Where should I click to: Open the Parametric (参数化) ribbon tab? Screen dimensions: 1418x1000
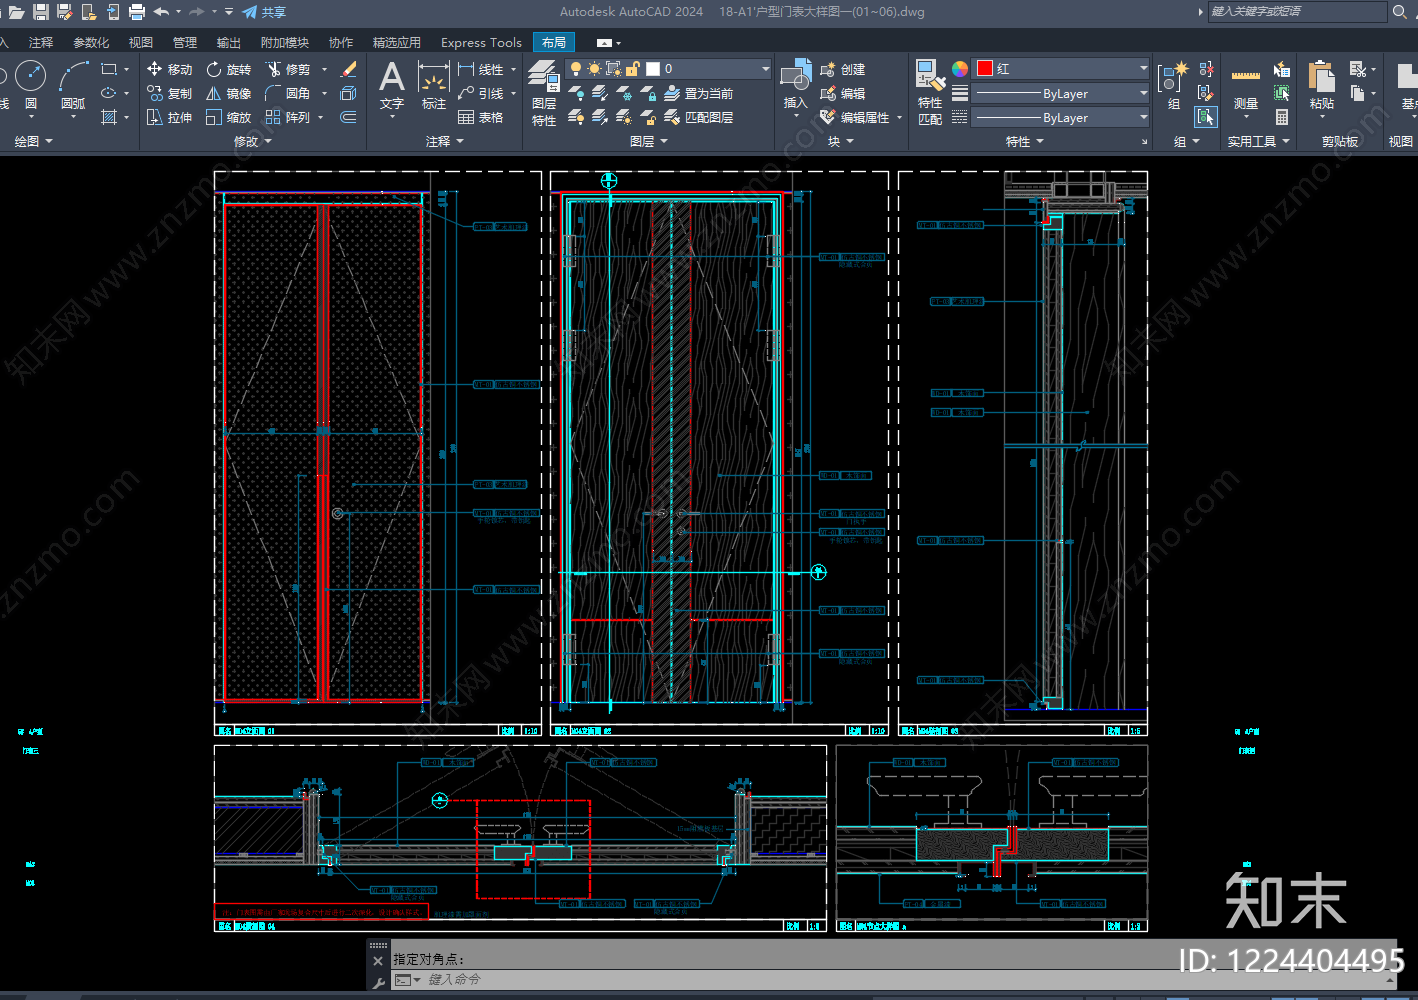[91, 42]
